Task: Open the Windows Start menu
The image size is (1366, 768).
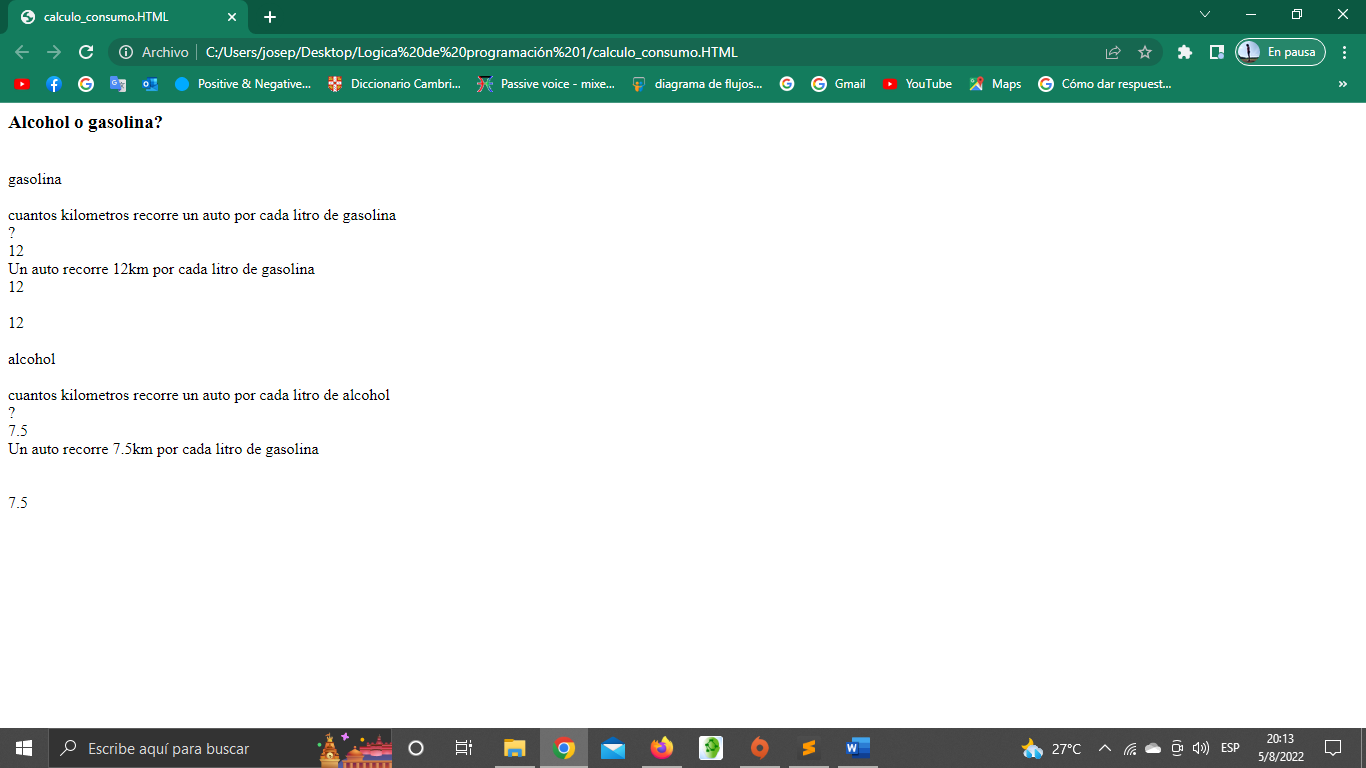Action: point(24,748)
